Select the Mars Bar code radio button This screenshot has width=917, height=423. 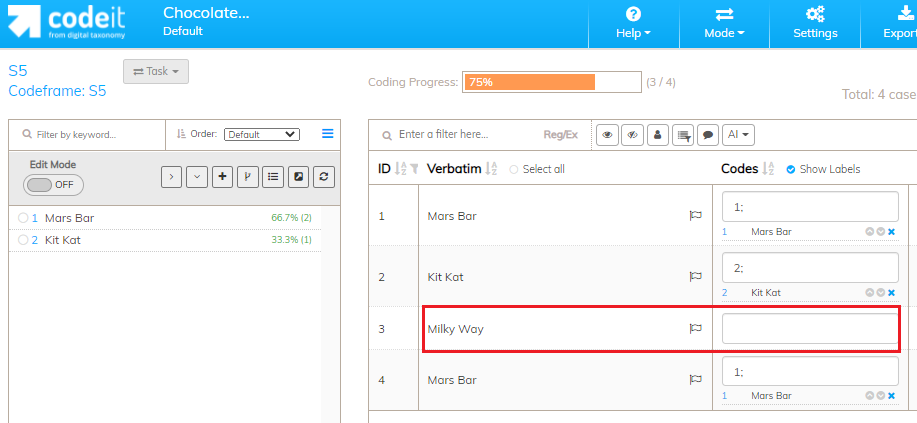[23, 218]
